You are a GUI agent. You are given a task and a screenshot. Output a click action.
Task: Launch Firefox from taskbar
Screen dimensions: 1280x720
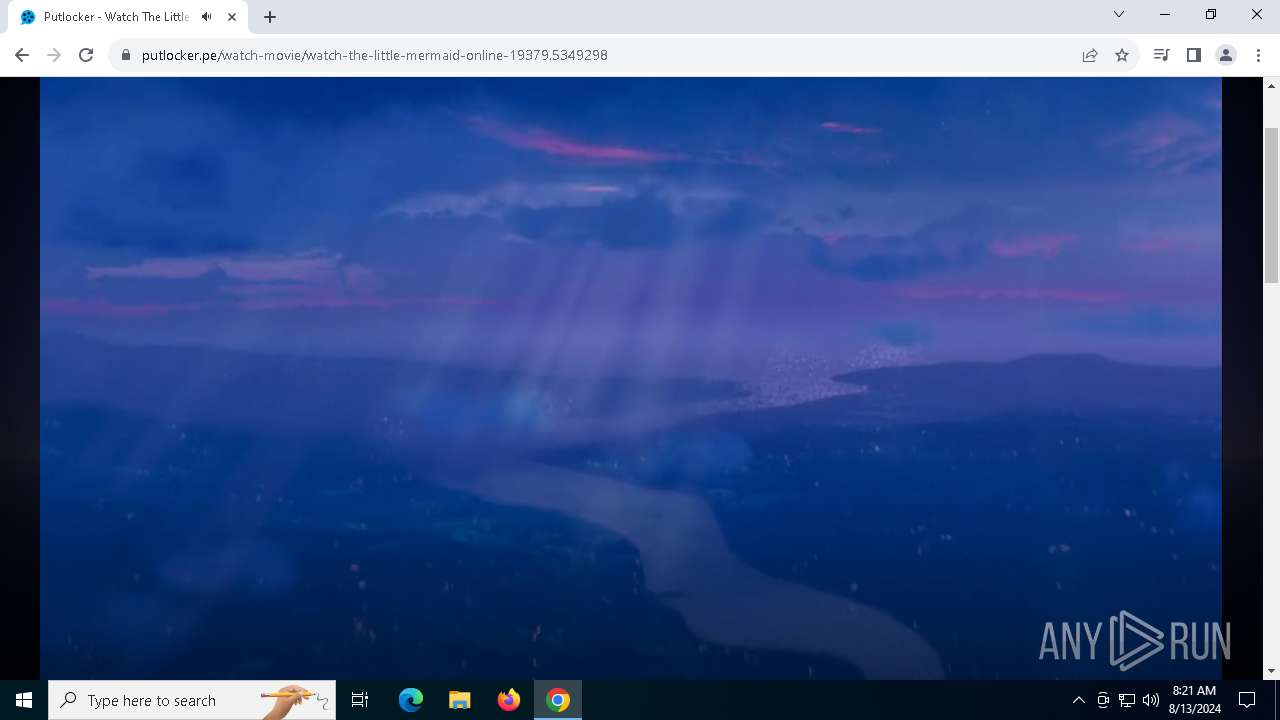pos(509,700)
